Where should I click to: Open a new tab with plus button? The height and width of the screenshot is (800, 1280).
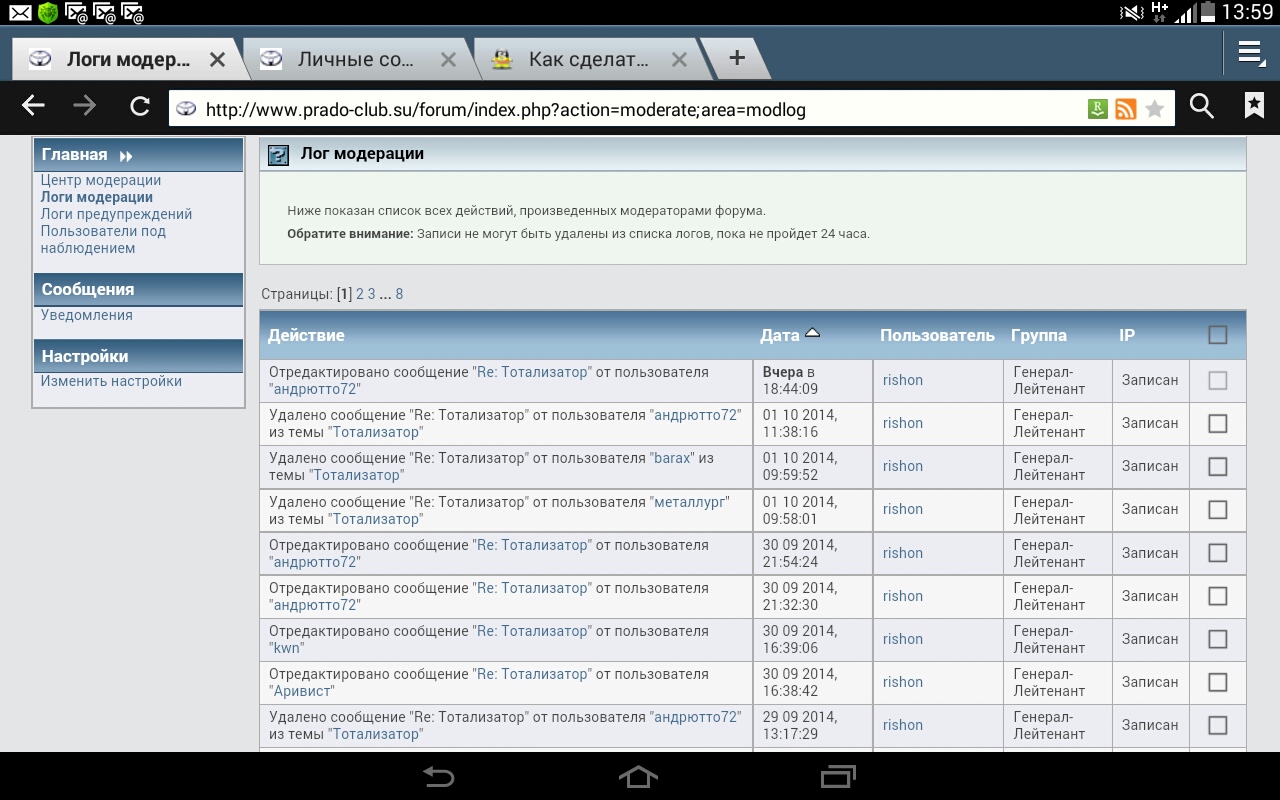tap(737, 58)
